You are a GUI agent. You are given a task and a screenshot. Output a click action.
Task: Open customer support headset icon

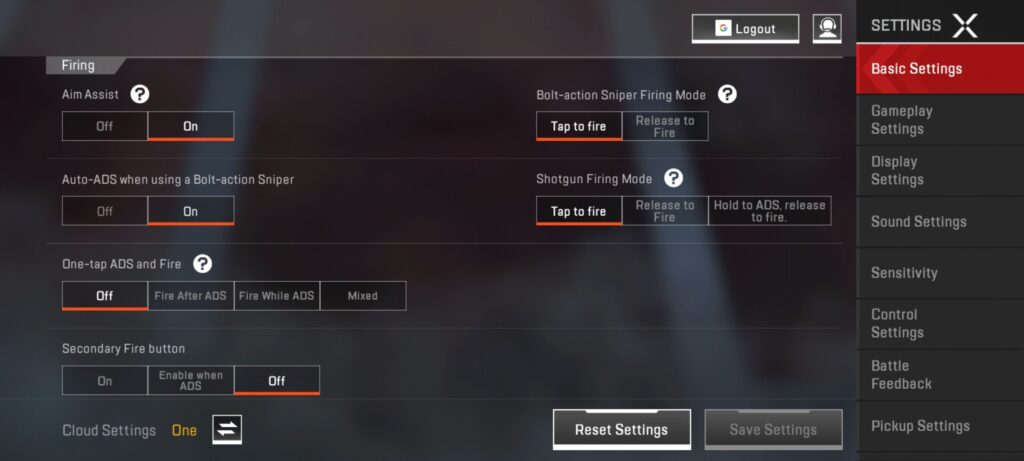827,29
